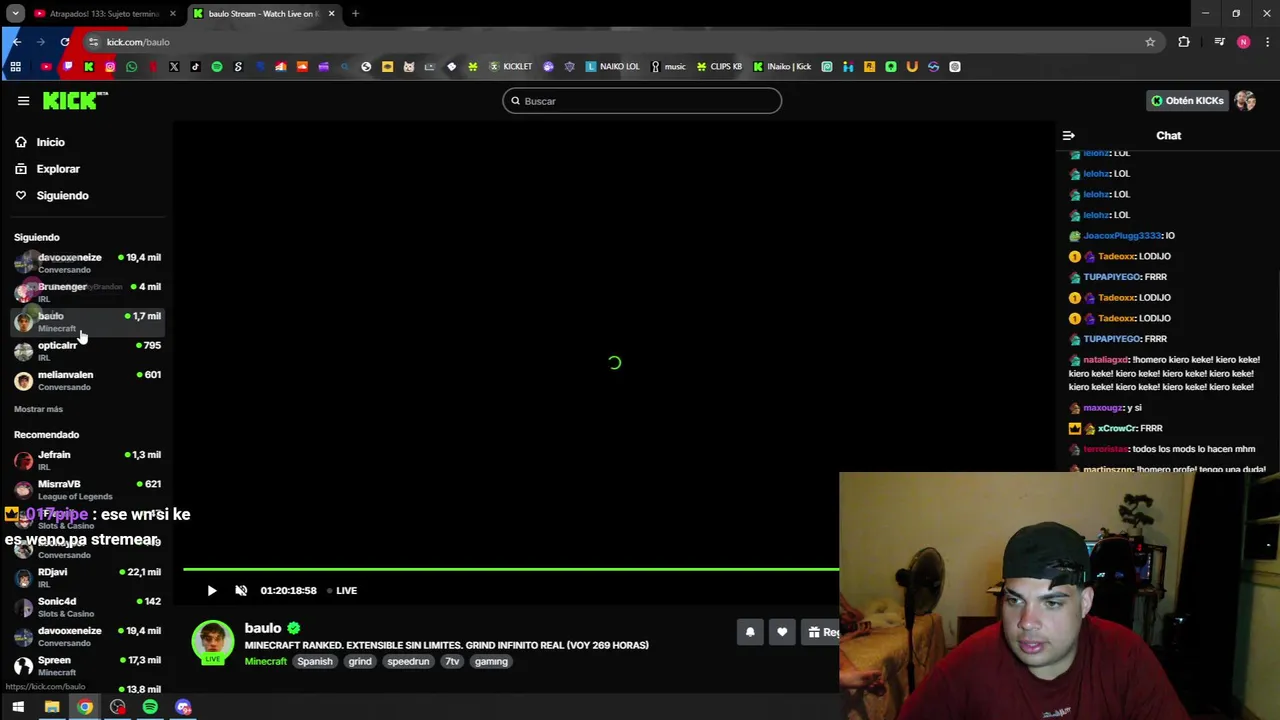Open File Explorer from taskbar
The width and height of the screenshot is (1280, 720).
click(x=52, y=707)
